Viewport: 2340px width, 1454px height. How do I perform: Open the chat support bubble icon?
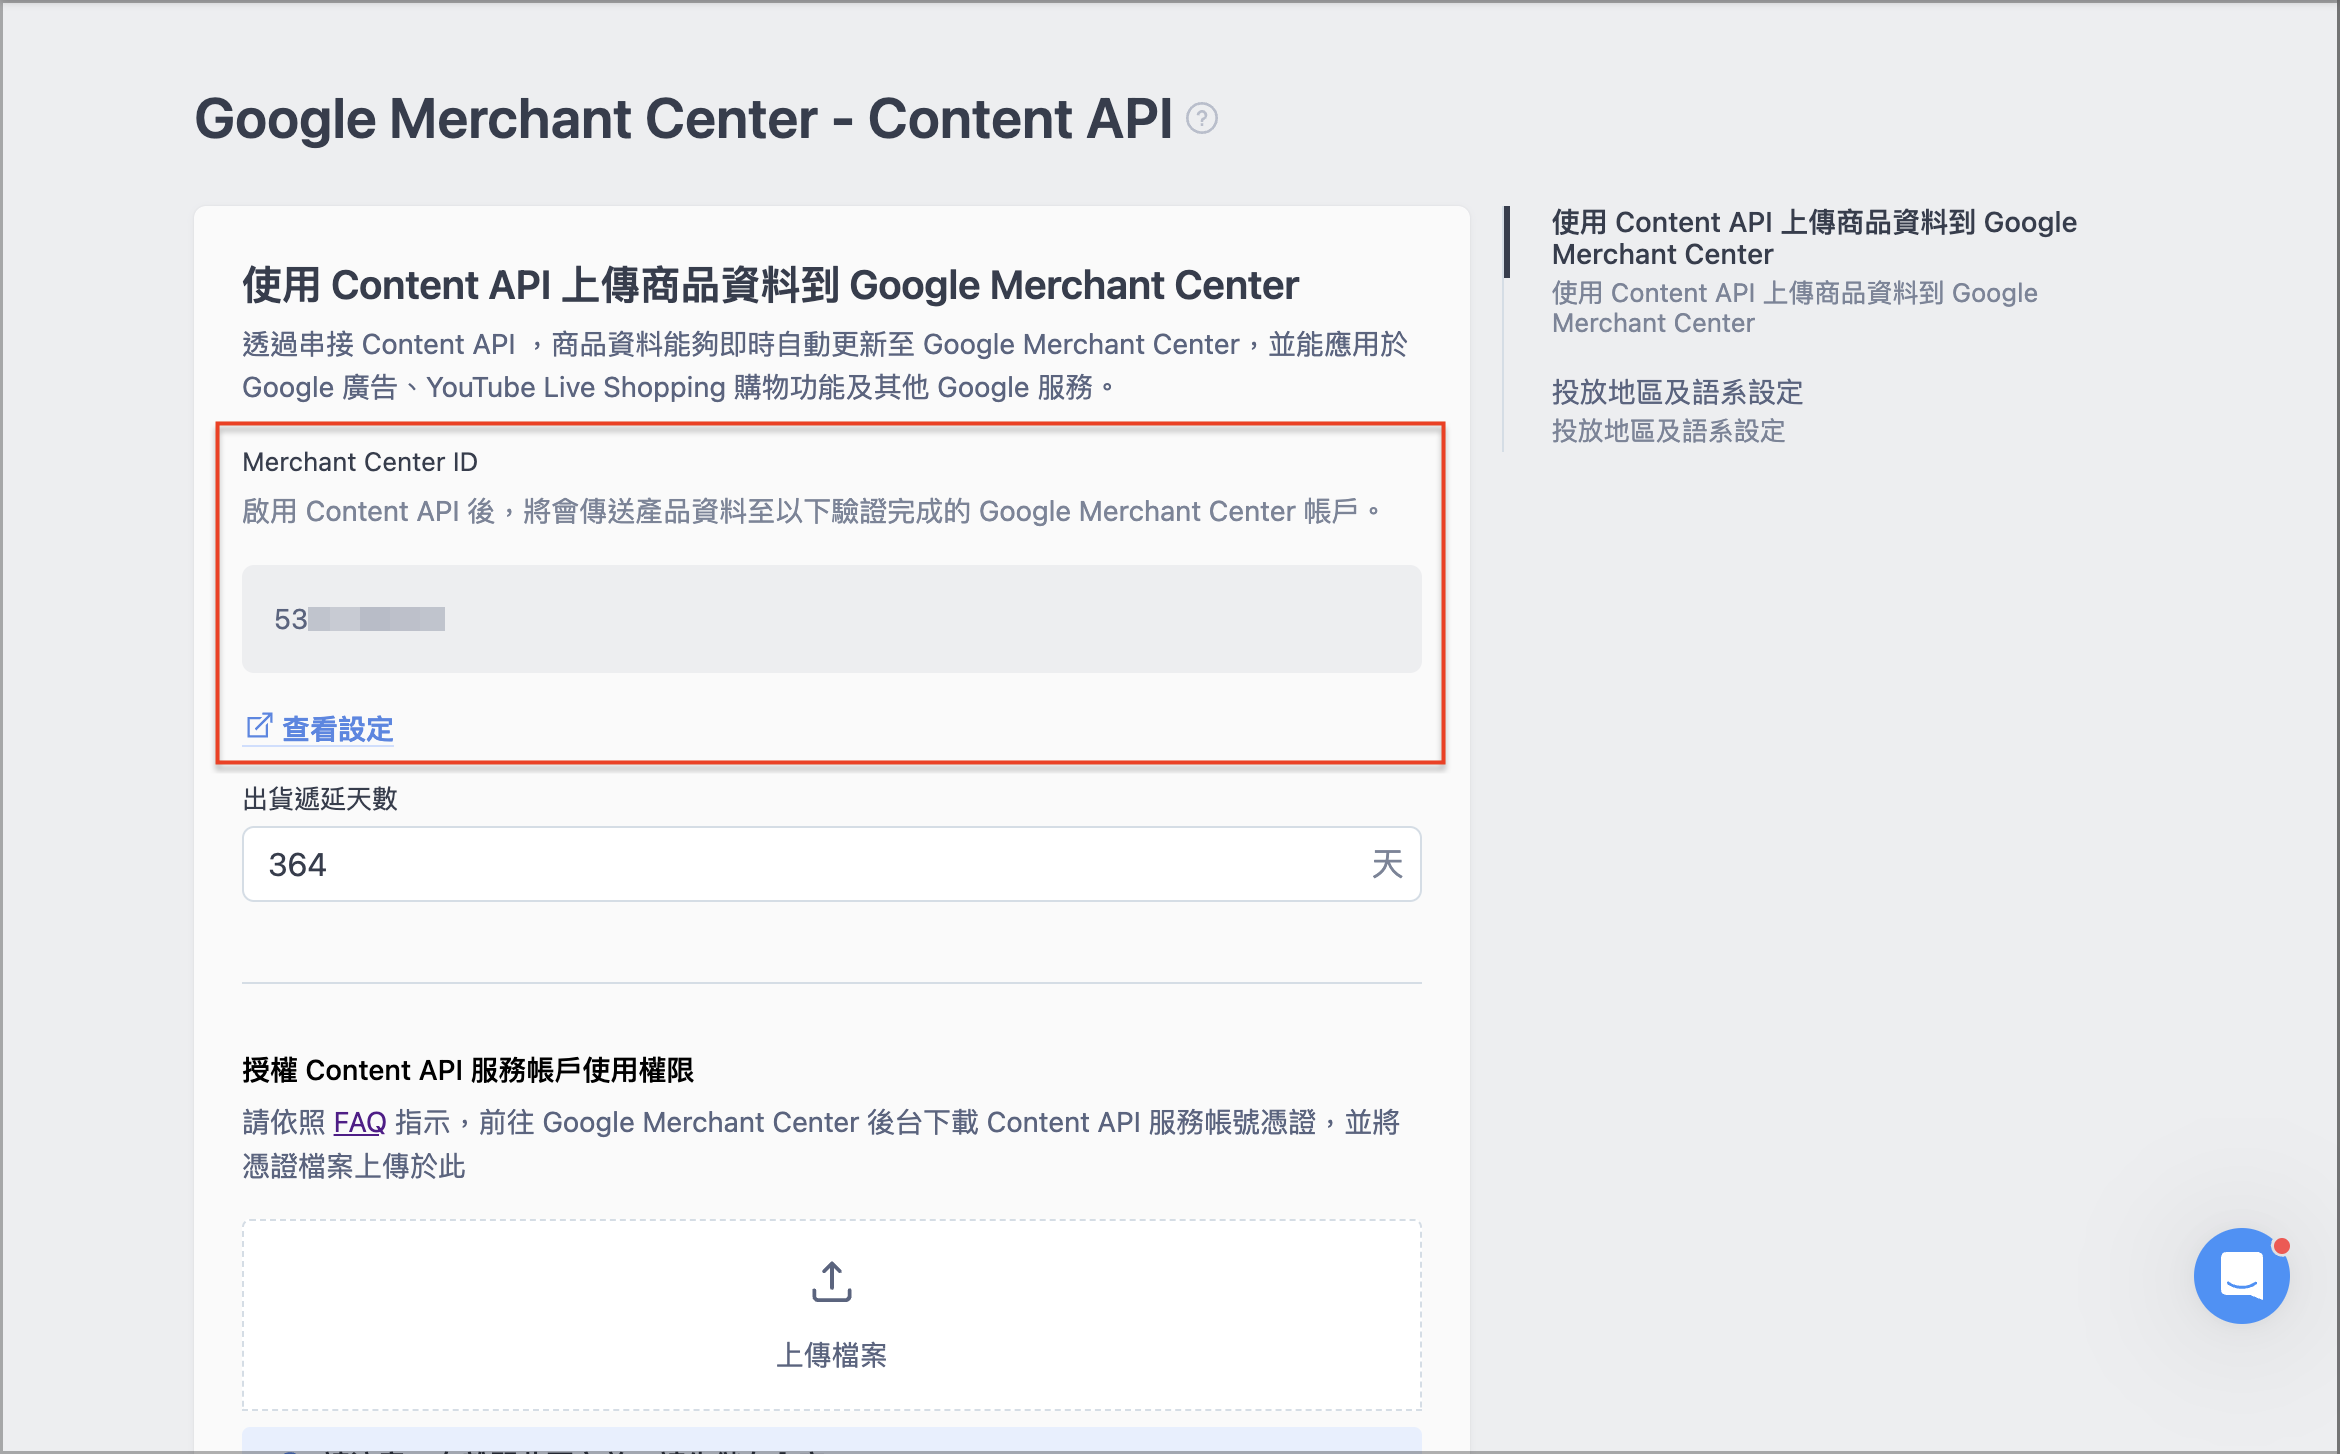point(2241,1276)
